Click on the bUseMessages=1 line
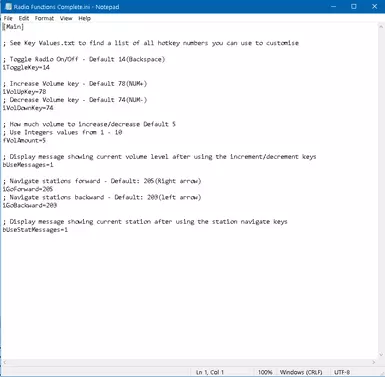The image size is (385, 377). pyautogui.click(x=28, y=165)
